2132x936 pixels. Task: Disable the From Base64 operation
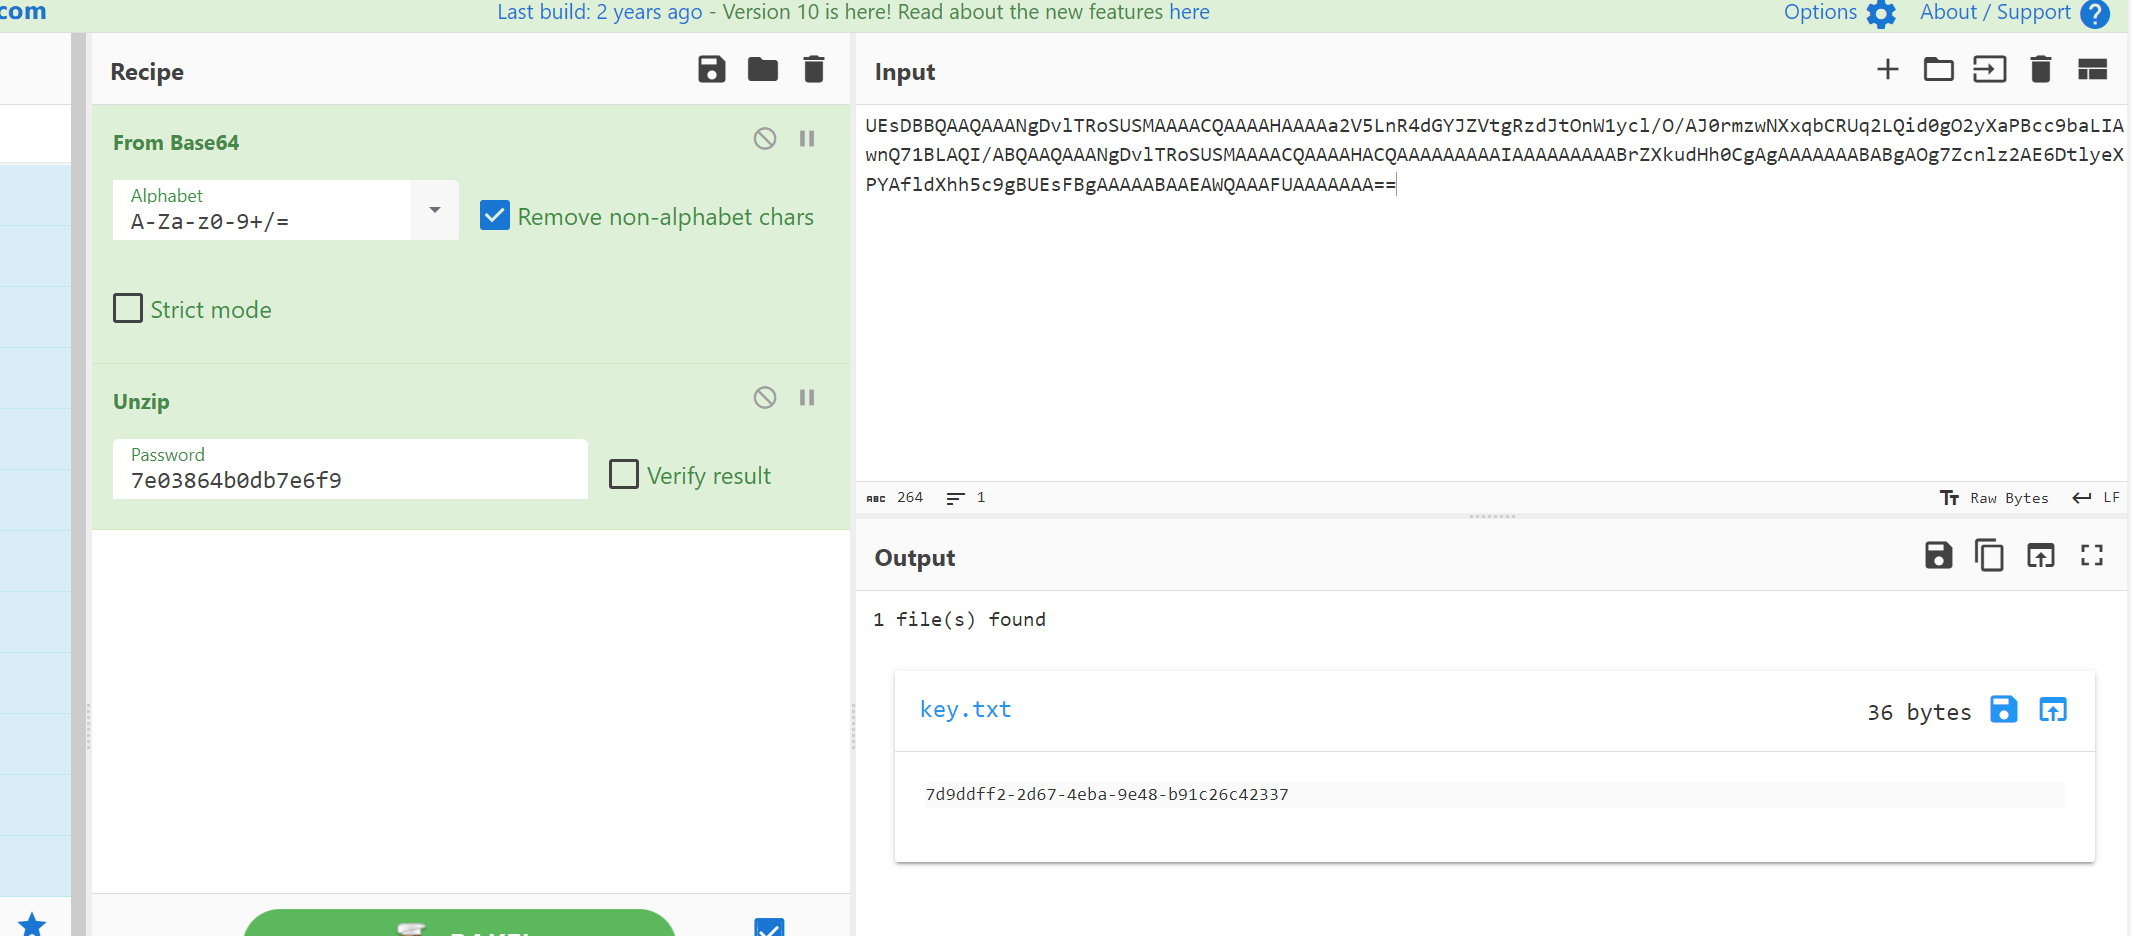(x=765, y=139)
